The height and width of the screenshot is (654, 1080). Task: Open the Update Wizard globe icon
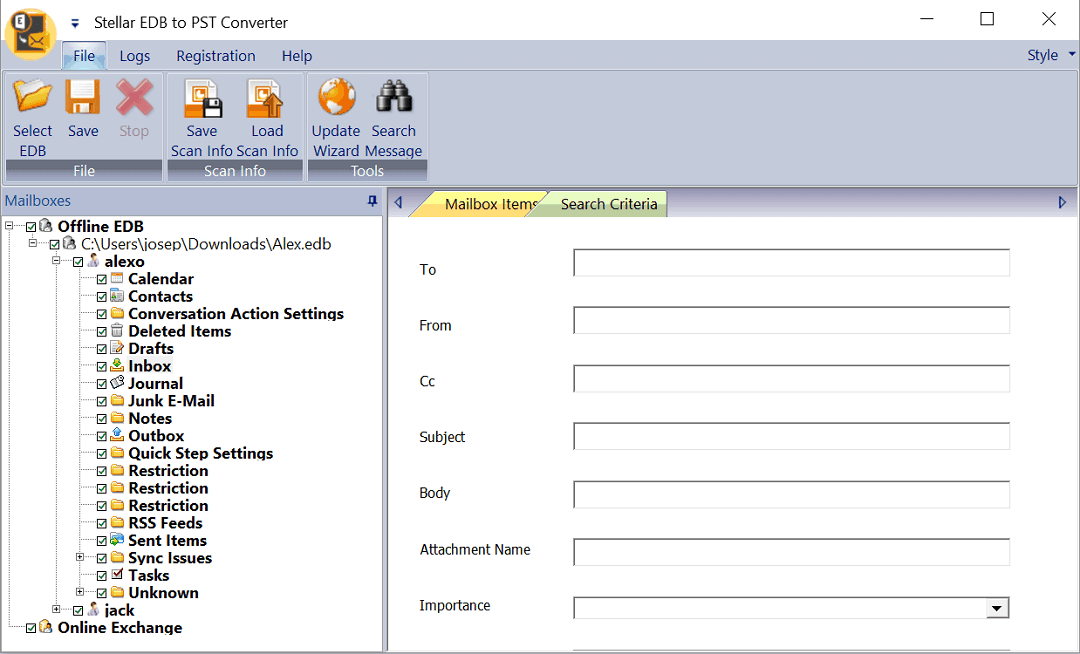coord(336,96)
